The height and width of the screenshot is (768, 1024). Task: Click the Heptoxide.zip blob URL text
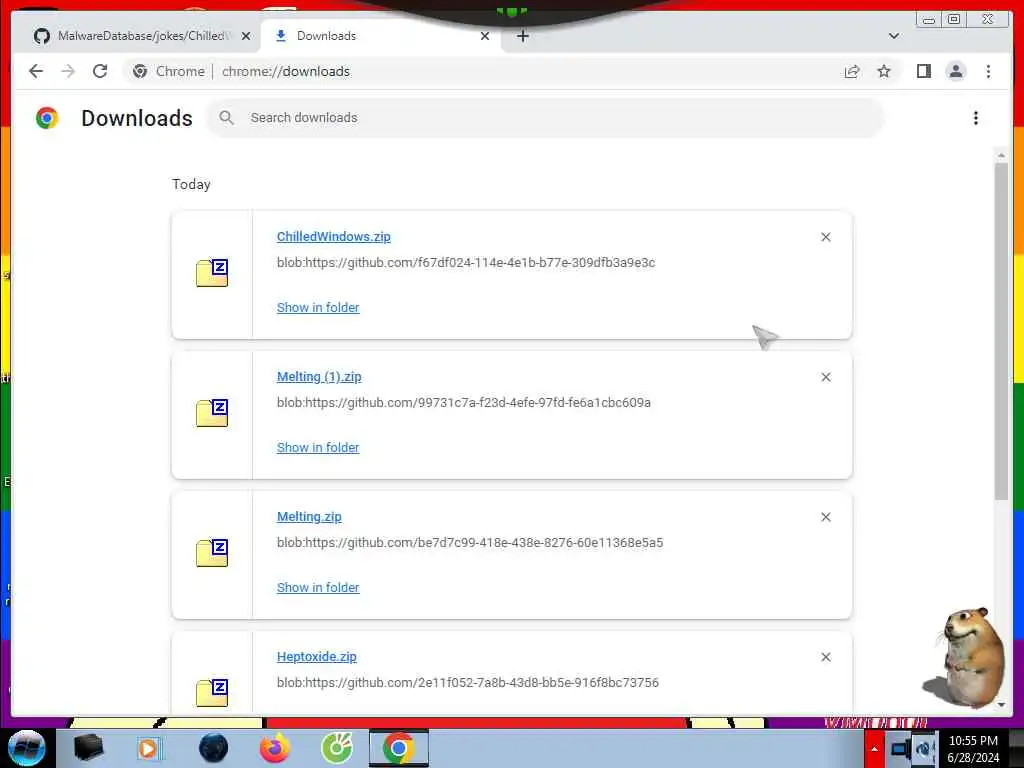tap(468, 682)
